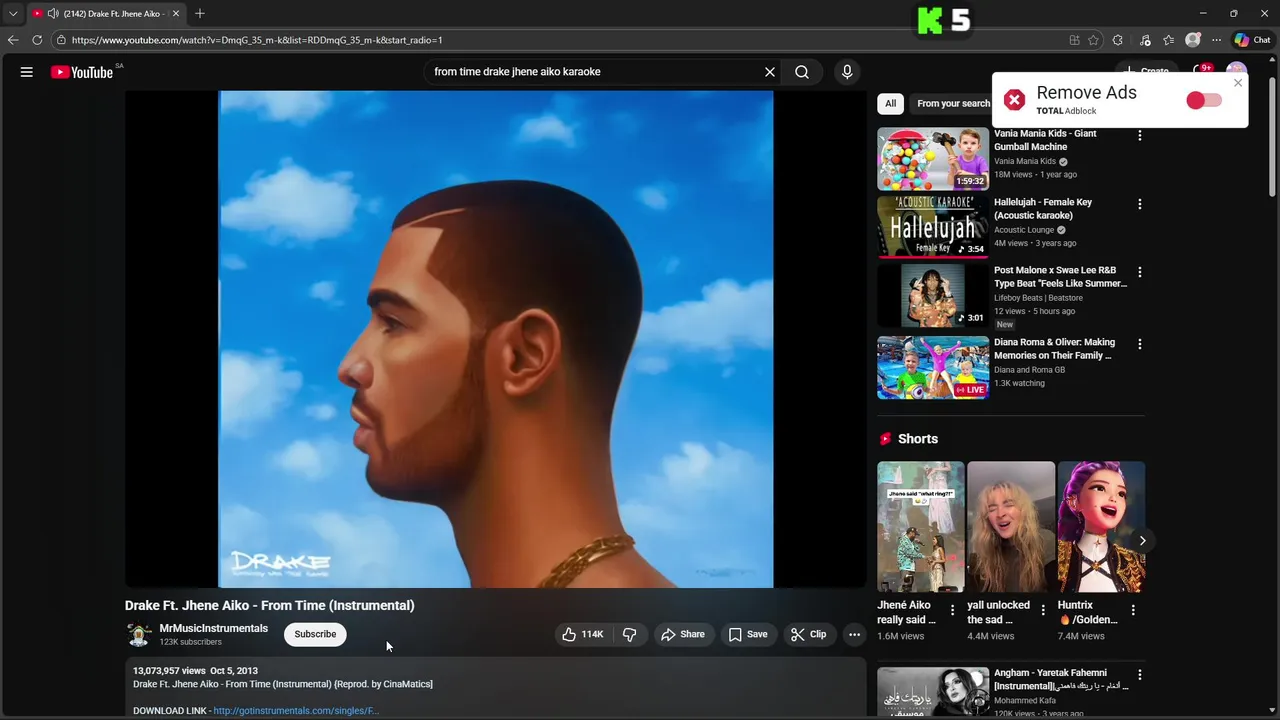Open options for Post Malone type beat
The width and height of the screenshot is (1280, 720).
pyautogui.click(x=1139, y=272)
